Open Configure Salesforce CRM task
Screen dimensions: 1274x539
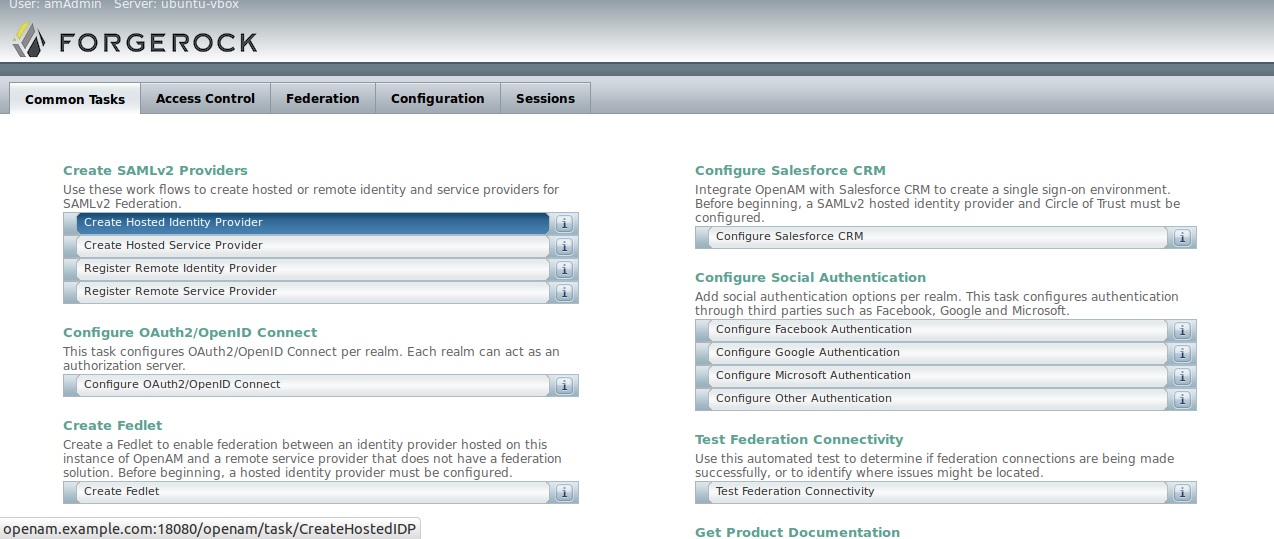(x=938, y=237)
